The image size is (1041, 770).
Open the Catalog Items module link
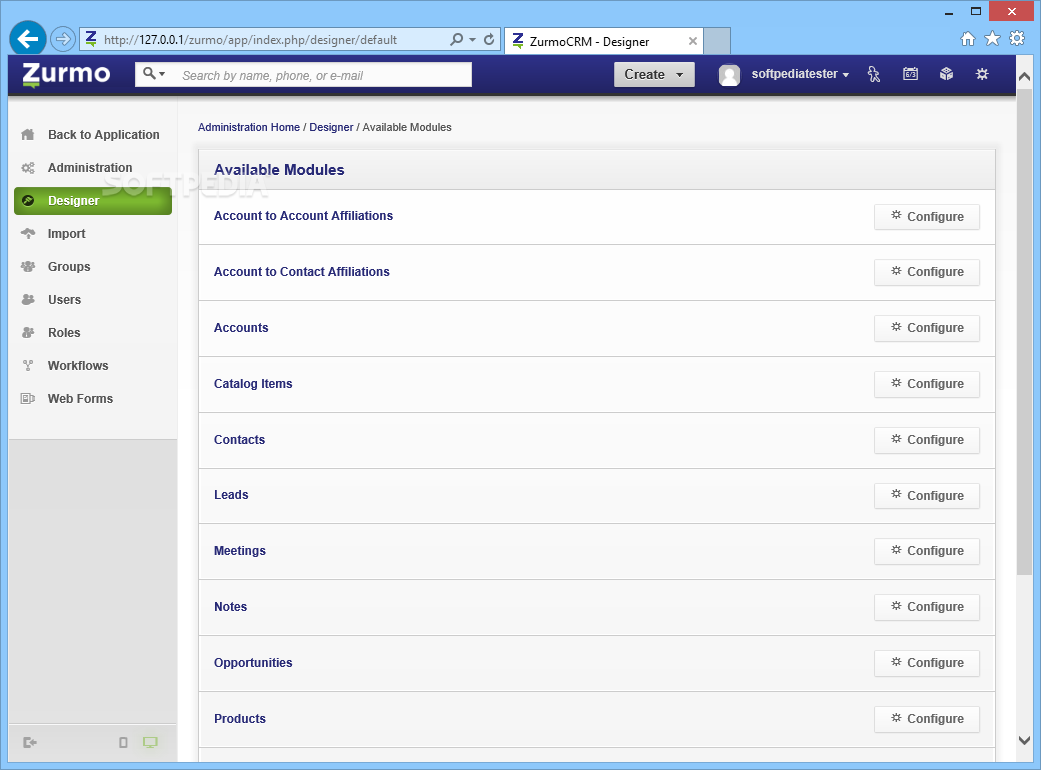pos(253,384)
